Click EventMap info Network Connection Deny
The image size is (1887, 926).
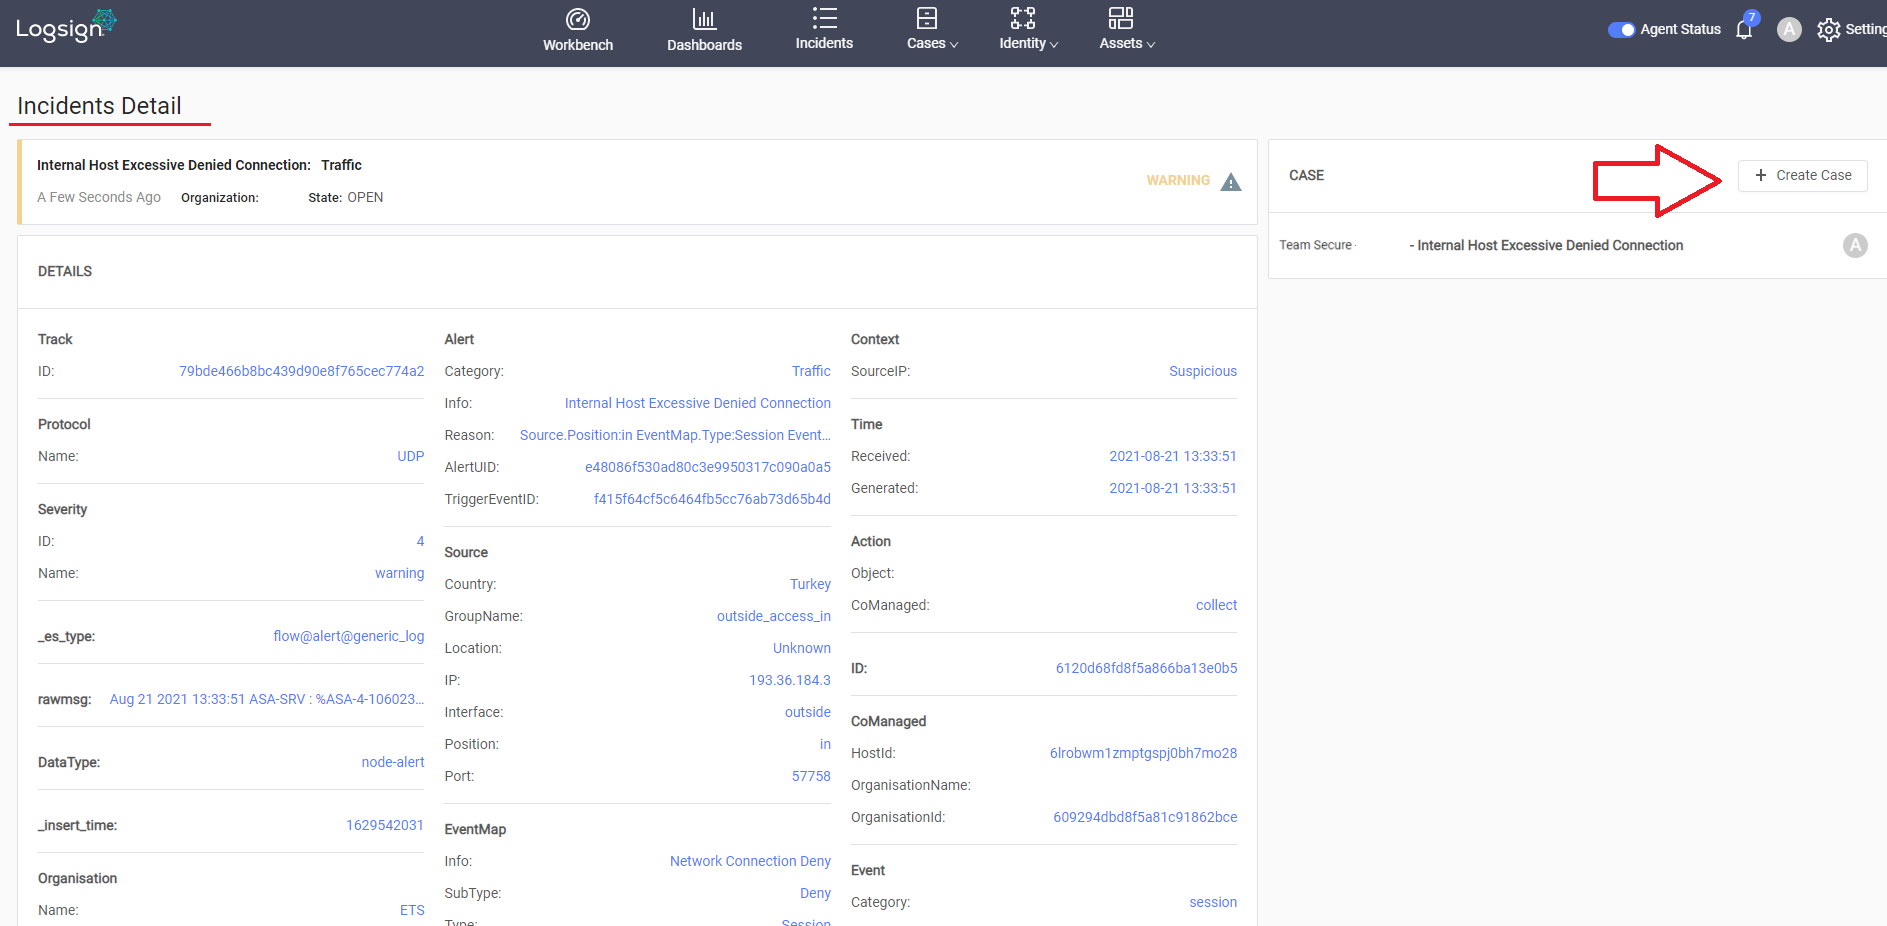[x=750, y=861]
